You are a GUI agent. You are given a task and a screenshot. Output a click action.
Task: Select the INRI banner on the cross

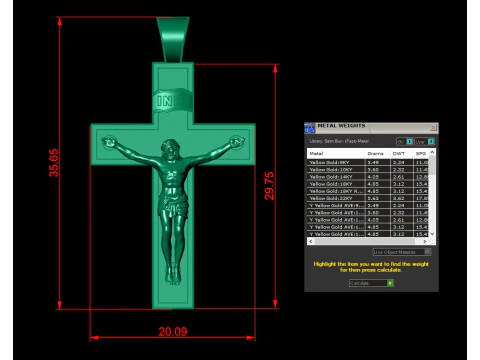click(173, 100)
